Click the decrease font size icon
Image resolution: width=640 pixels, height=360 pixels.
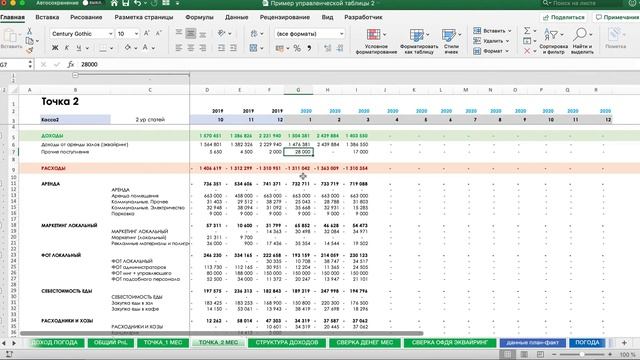(x=159, y=33)
